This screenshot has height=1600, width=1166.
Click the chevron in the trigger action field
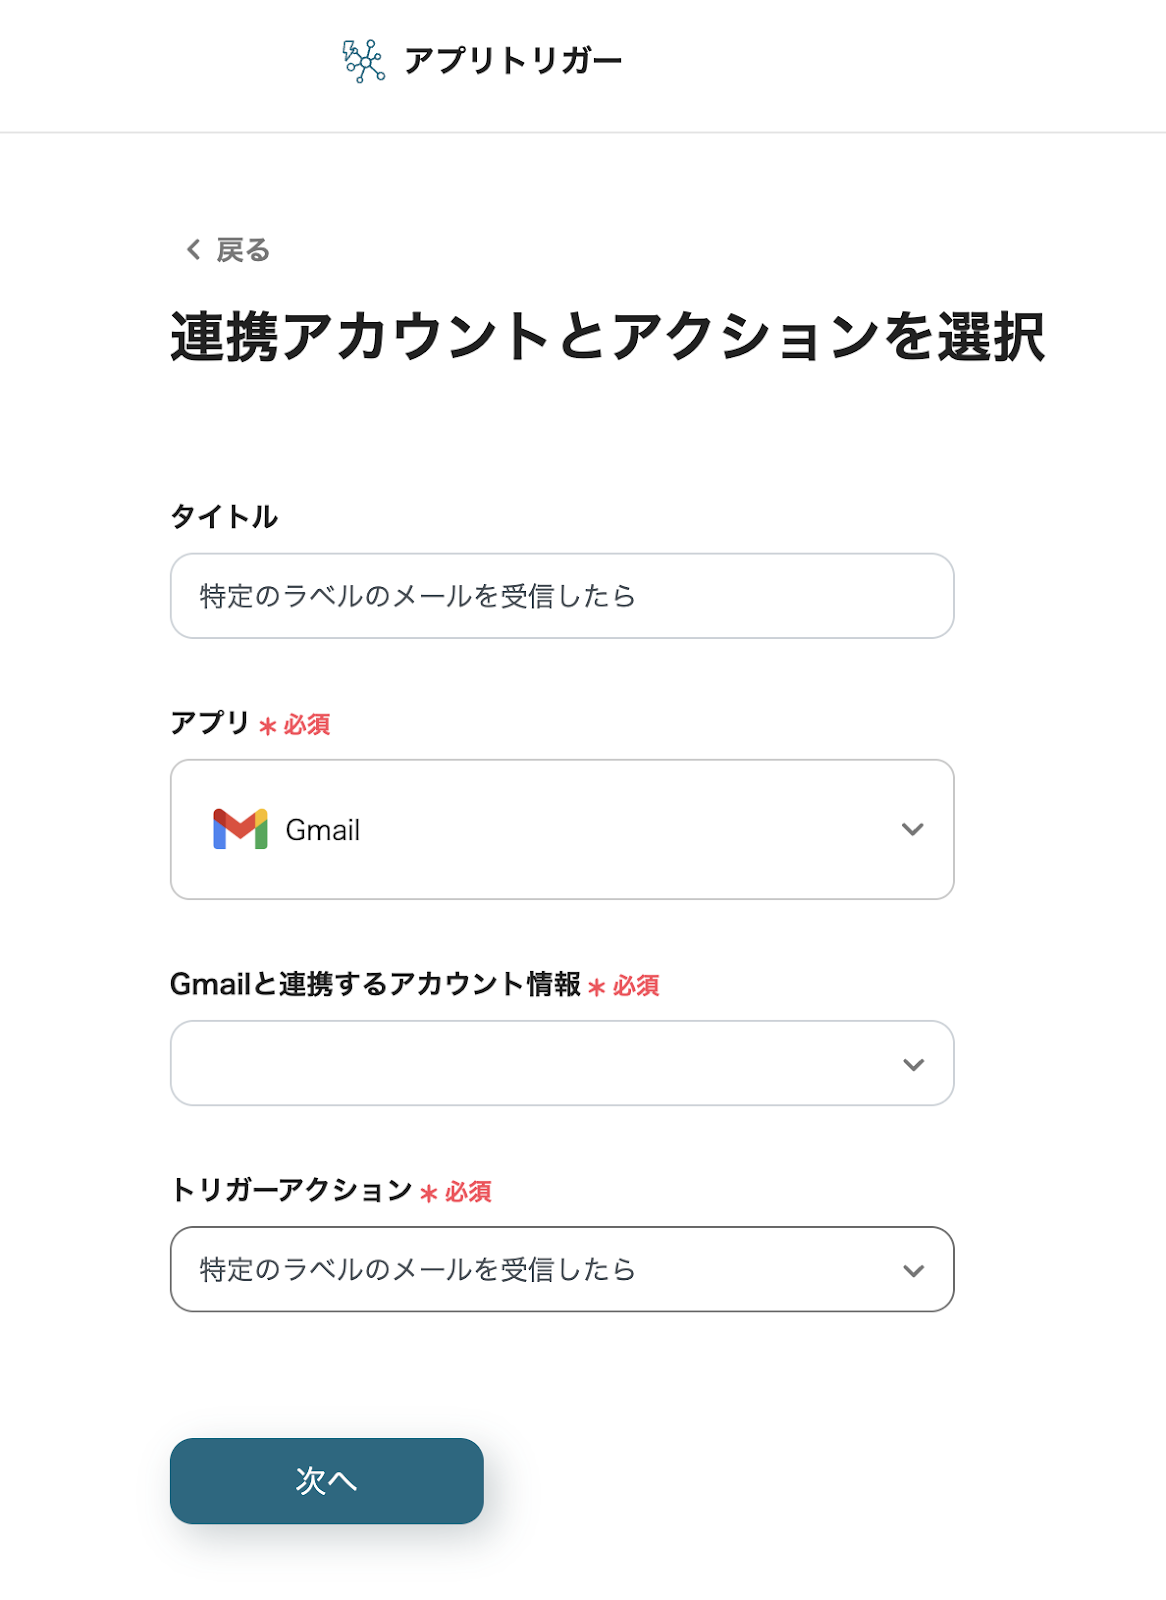912,1270
